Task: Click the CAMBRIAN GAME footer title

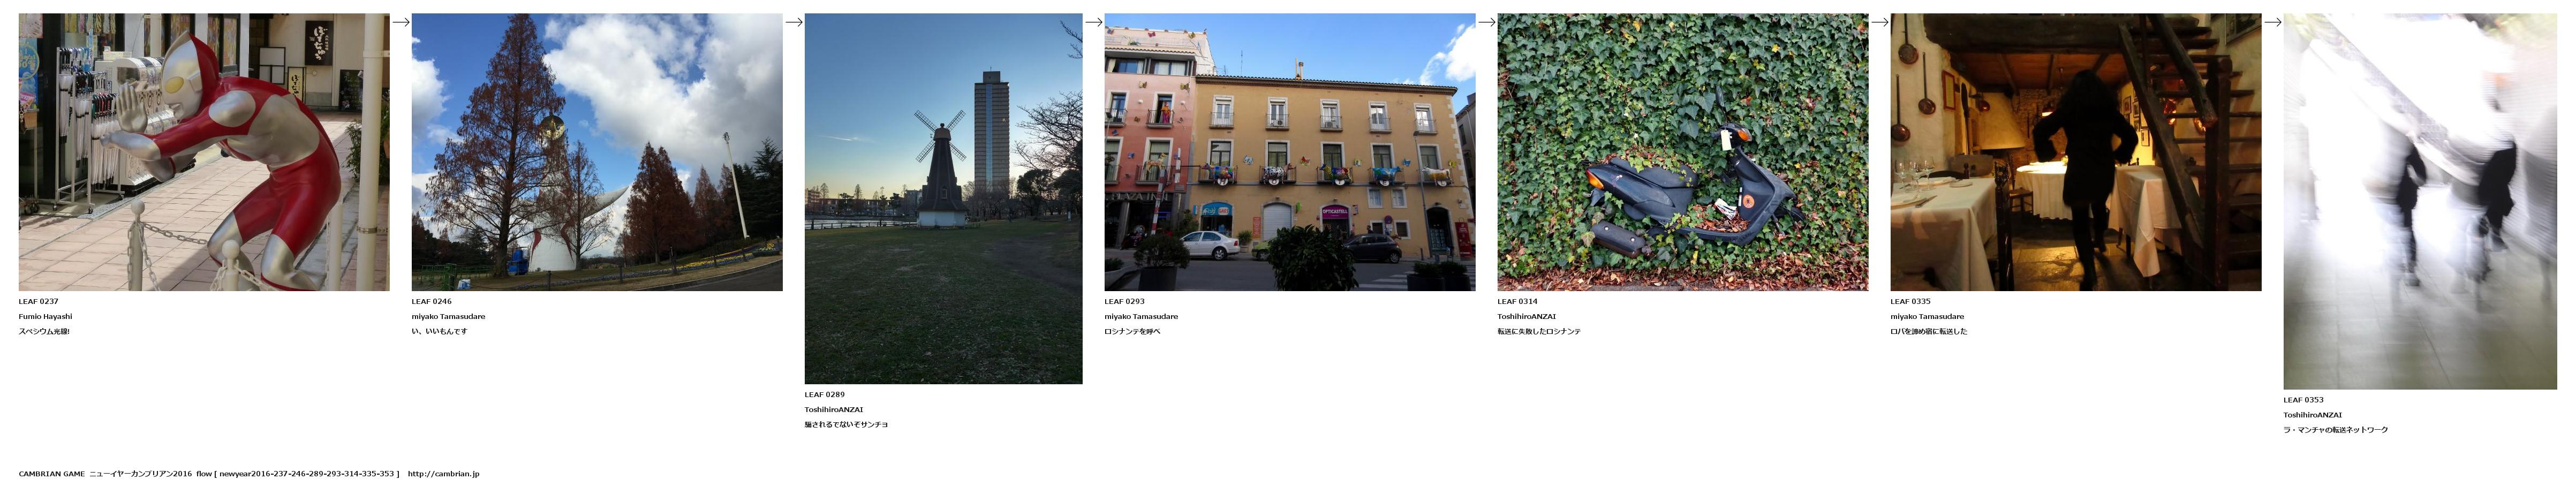Action: click(x=52, y=474)
